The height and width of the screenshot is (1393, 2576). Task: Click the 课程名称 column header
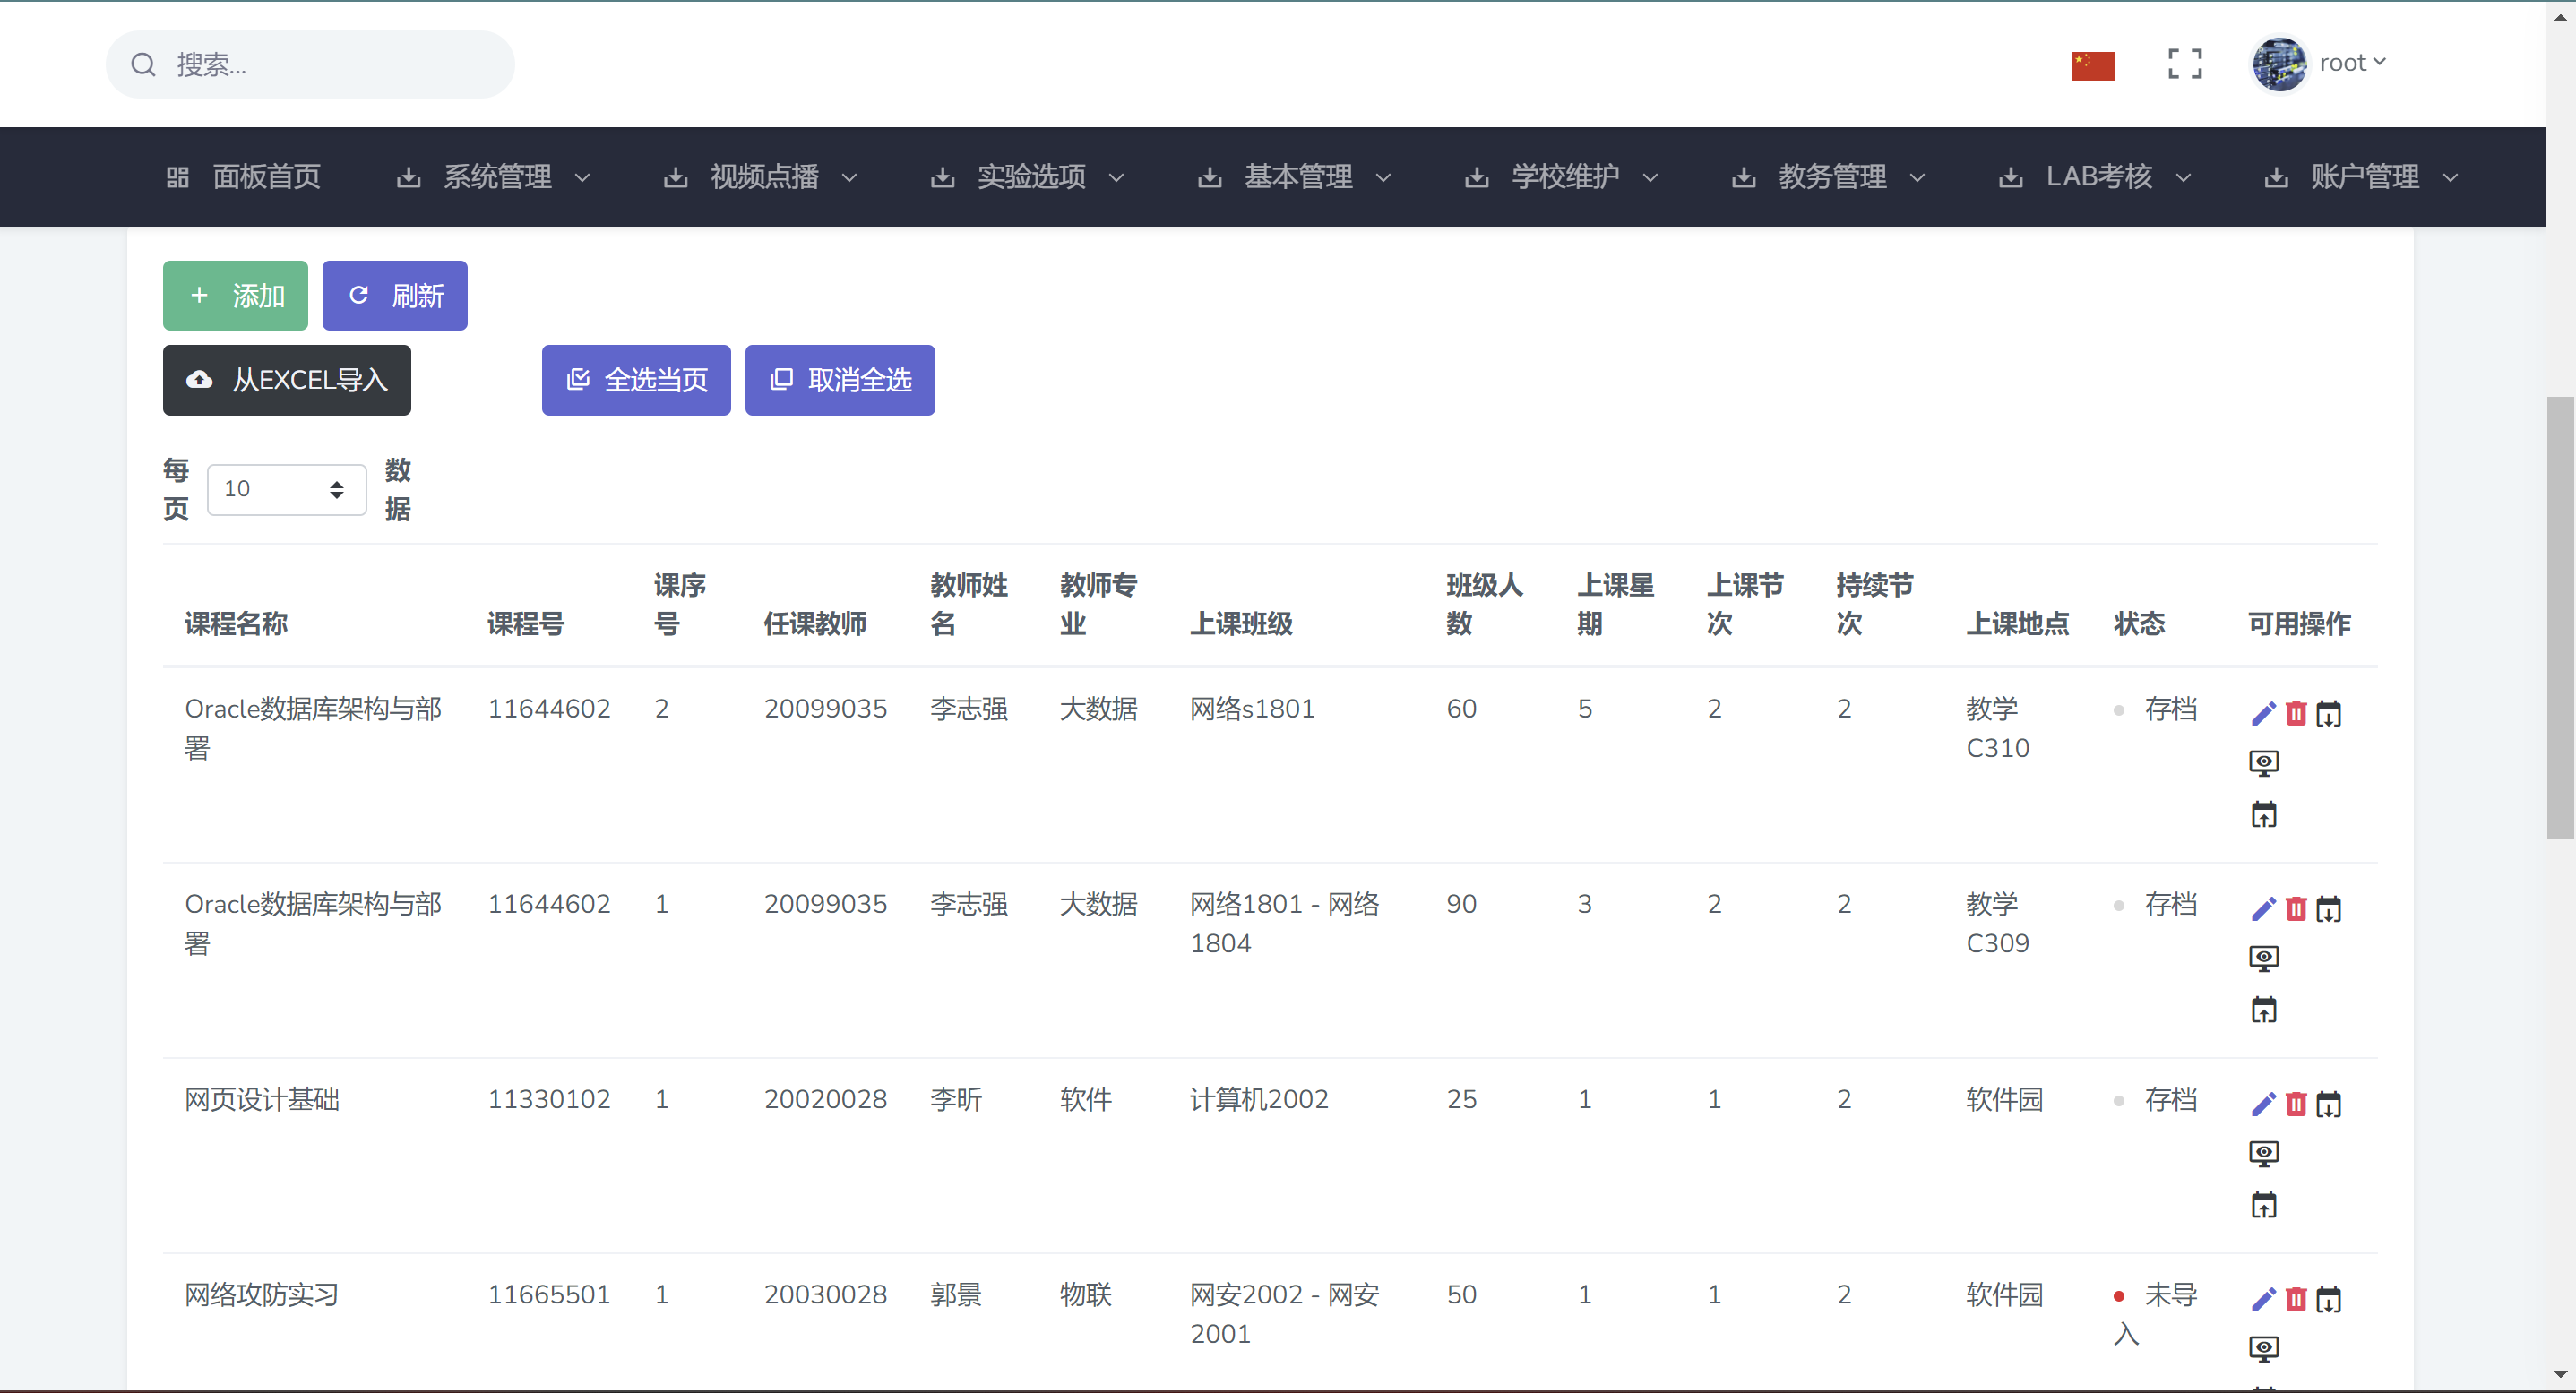236,624
